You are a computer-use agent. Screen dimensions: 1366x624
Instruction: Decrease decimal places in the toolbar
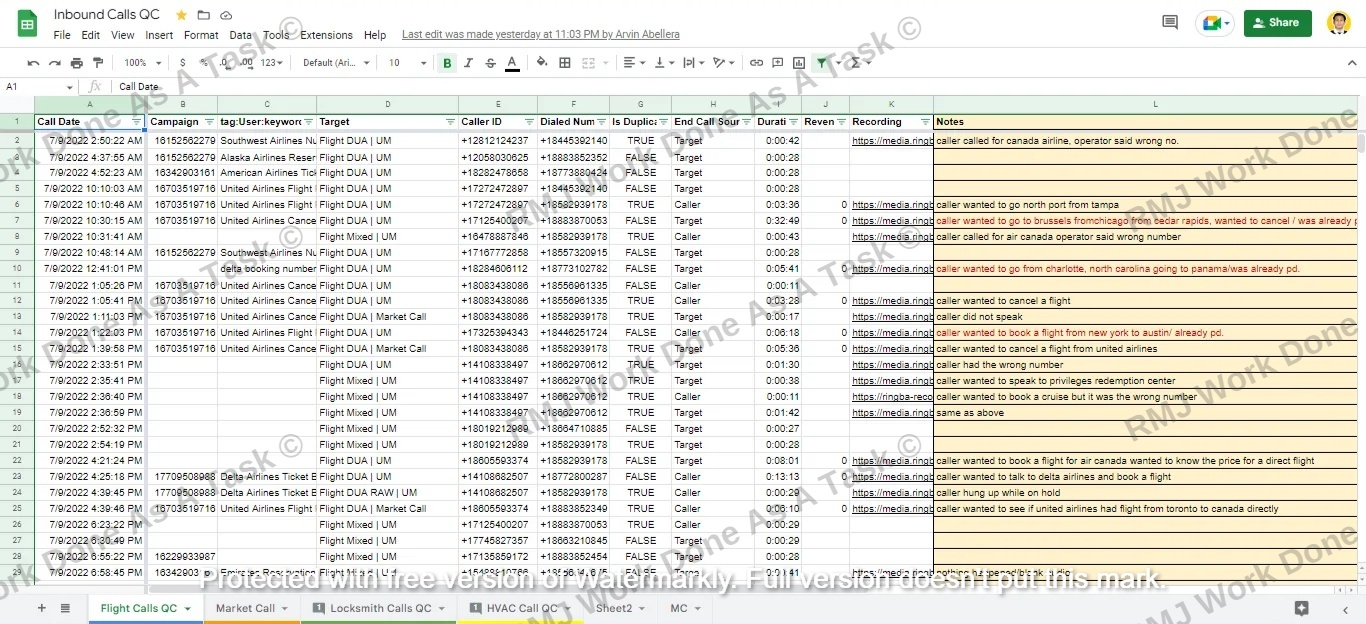(224, 63)
